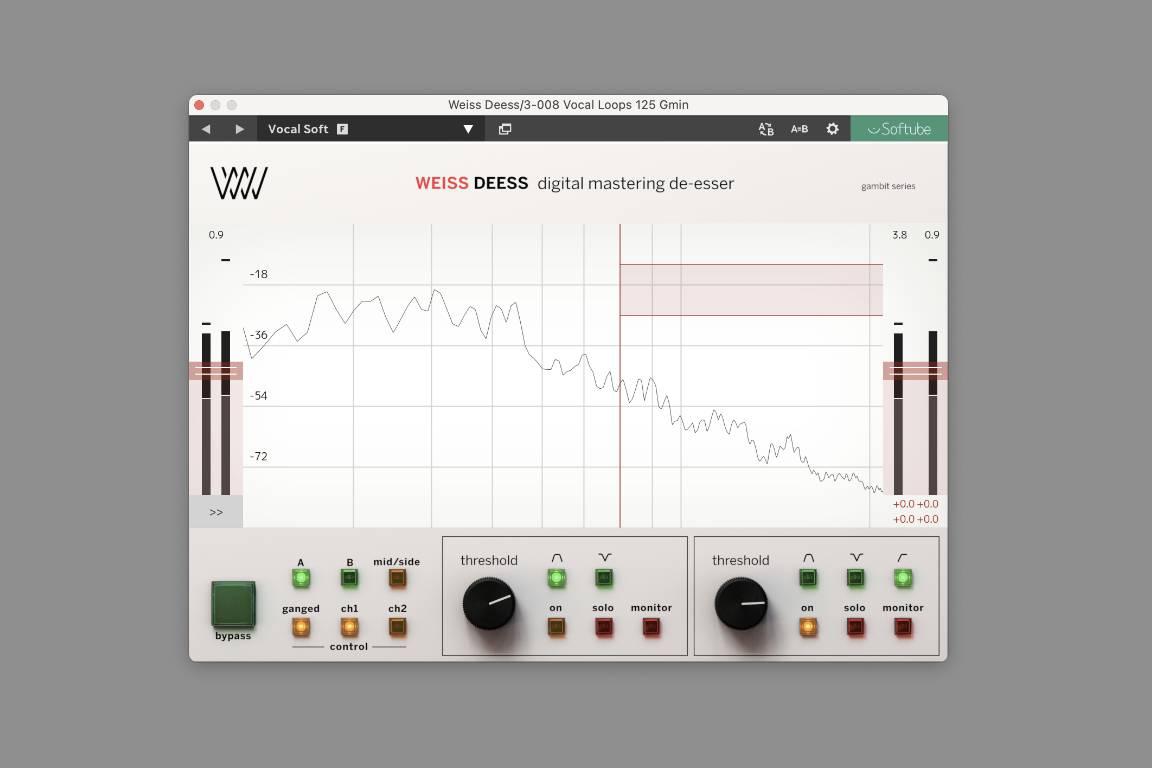Select setting B button
Screen dimensions: 1152x768
click(350, 578)
